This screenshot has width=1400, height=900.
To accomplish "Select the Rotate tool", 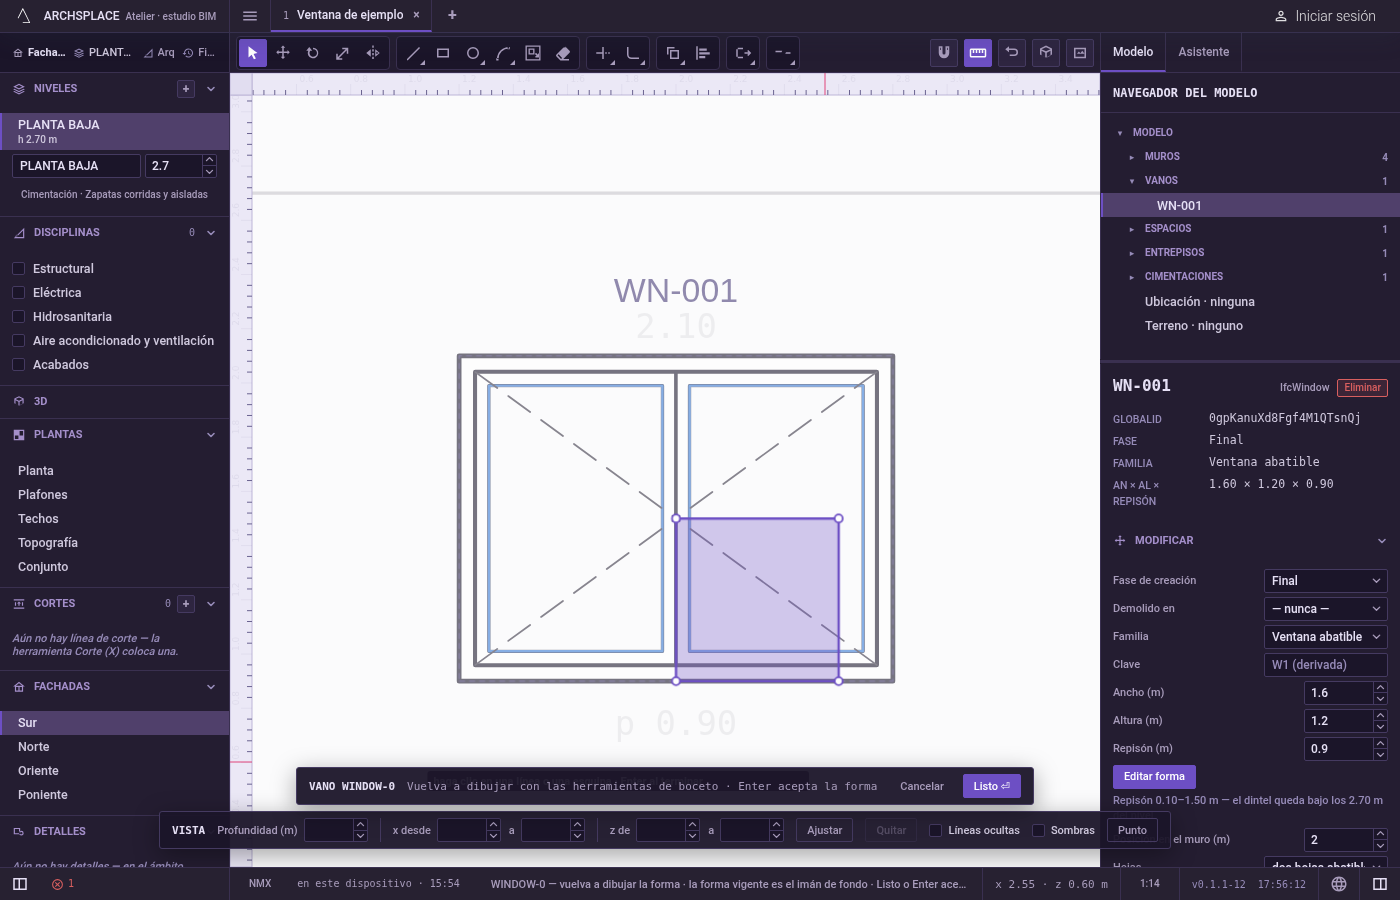I will click(313, 53).
